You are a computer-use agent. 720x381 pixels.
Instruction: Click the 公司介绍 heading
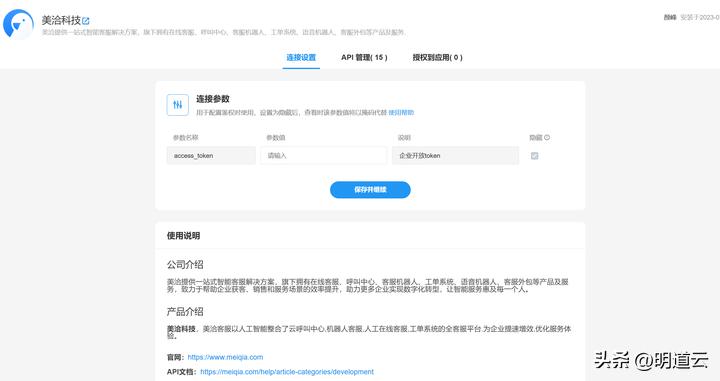click(185, 265)
